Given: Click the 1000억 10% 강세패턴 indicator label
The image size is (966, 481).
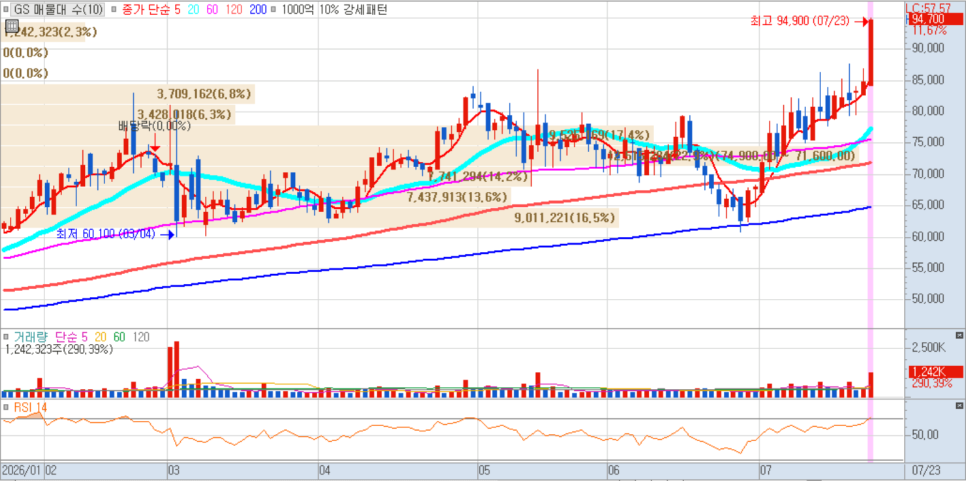Looking at the screenshot, I should 333,9.
